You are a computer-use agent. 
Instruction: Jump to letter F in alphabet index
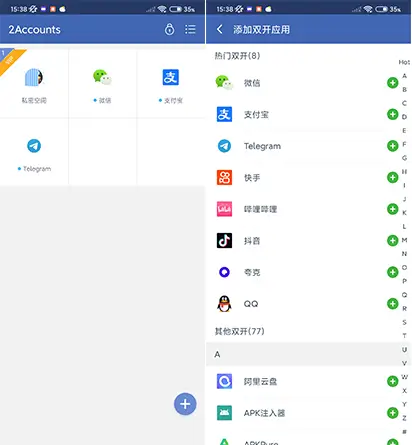pos(404,144)
